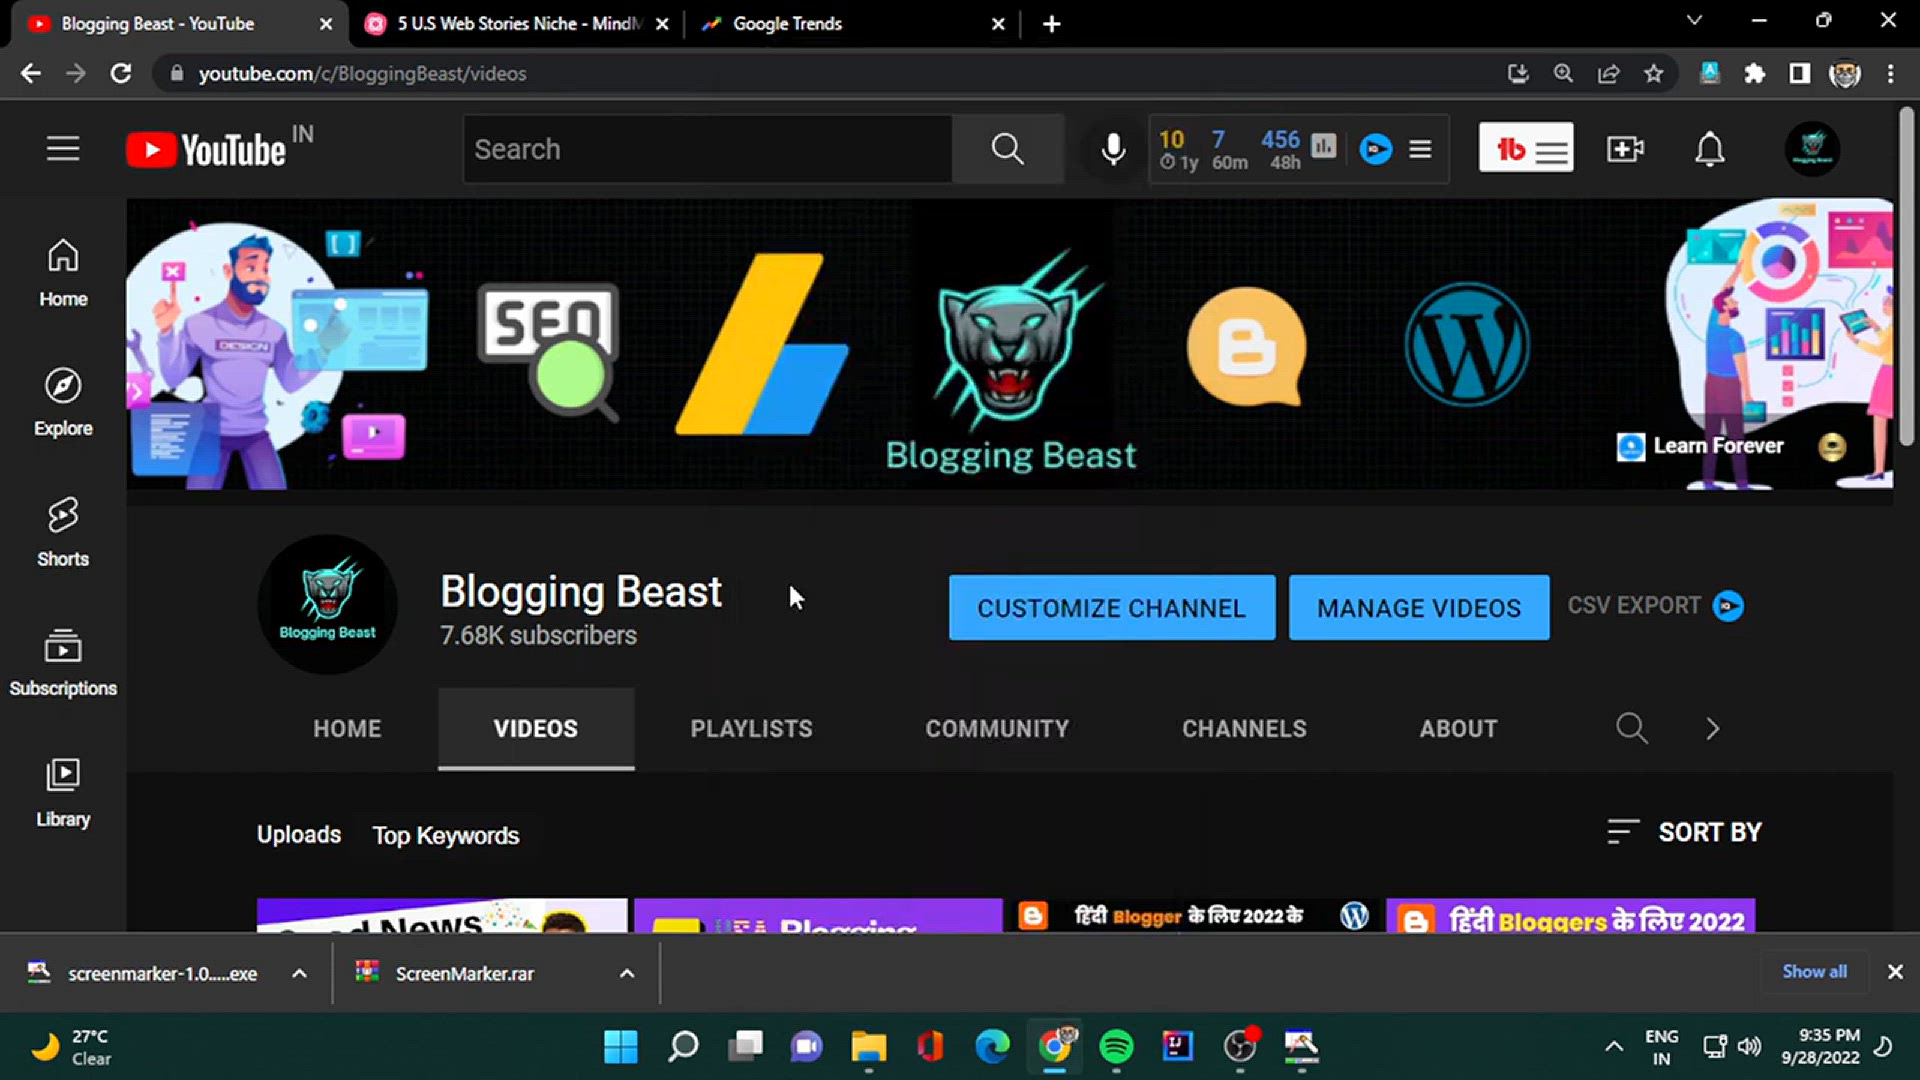Open Library in sidebar

click(x=63, y=793)
